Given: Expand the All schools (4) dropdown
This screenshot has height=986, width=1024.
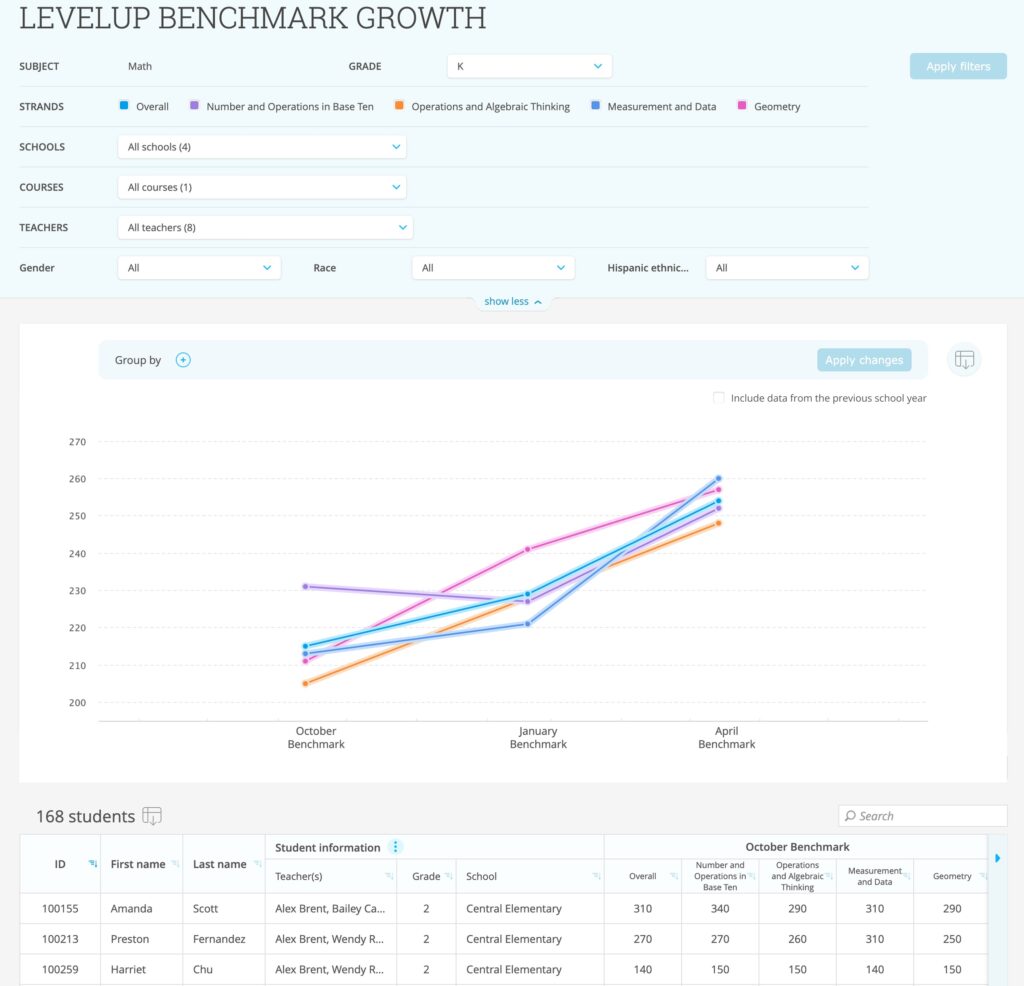Looking at the screenshot, I should (262, 147).
